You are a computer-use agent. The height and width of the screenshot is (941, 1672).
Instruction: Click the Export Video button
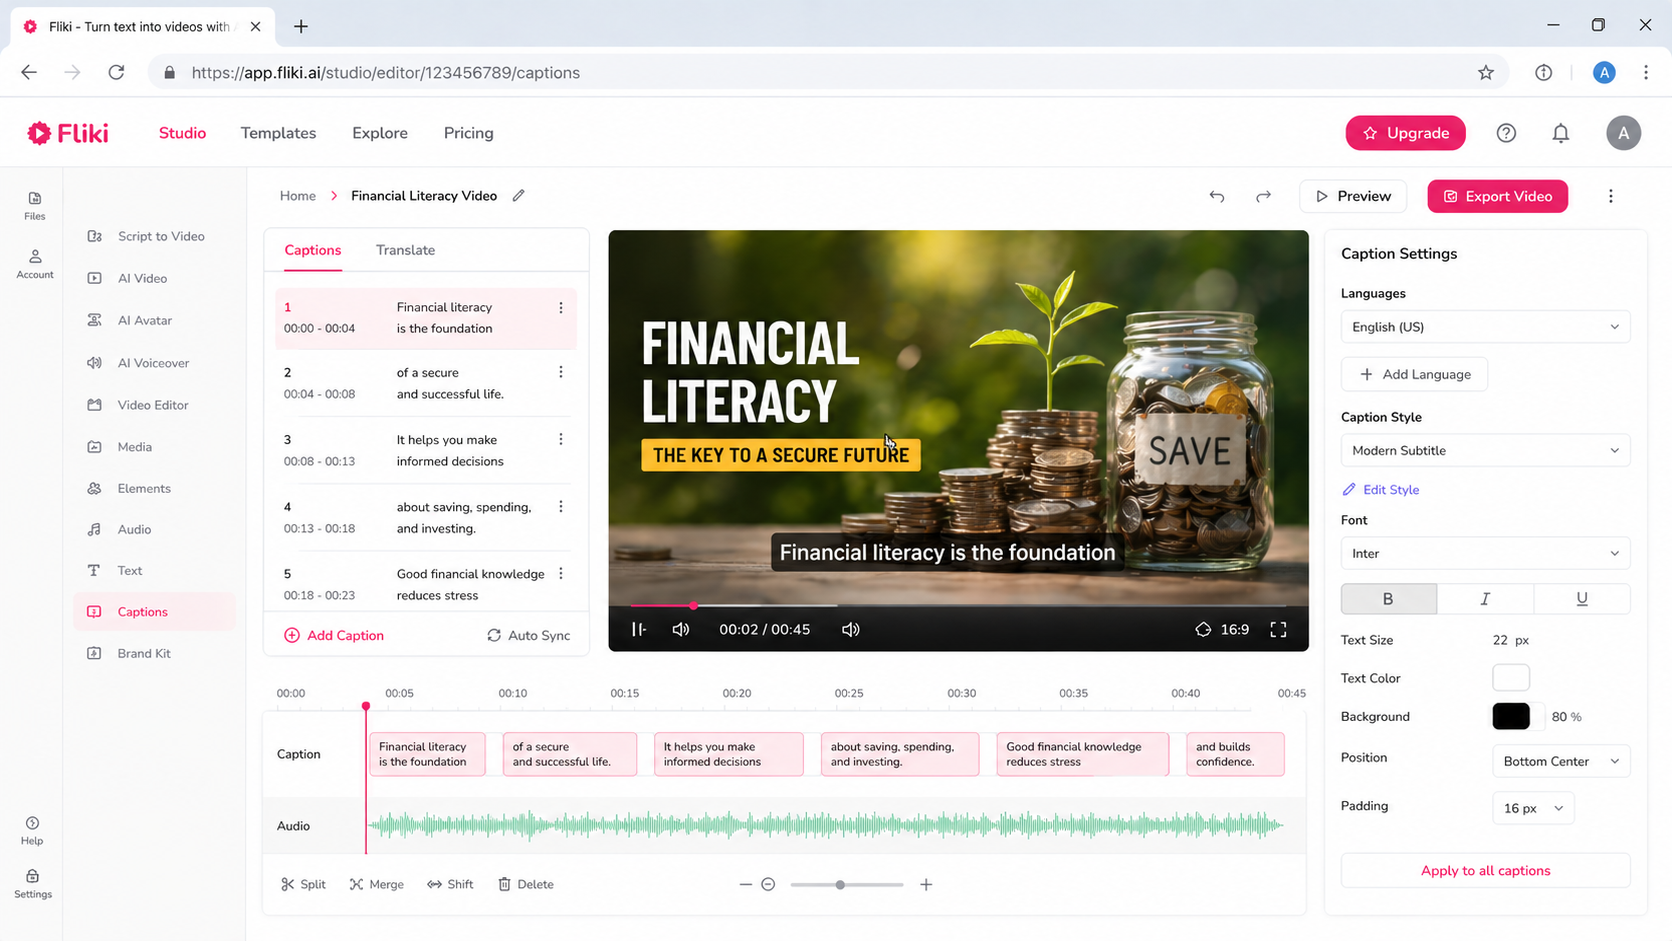click(x=1497, y=196)
